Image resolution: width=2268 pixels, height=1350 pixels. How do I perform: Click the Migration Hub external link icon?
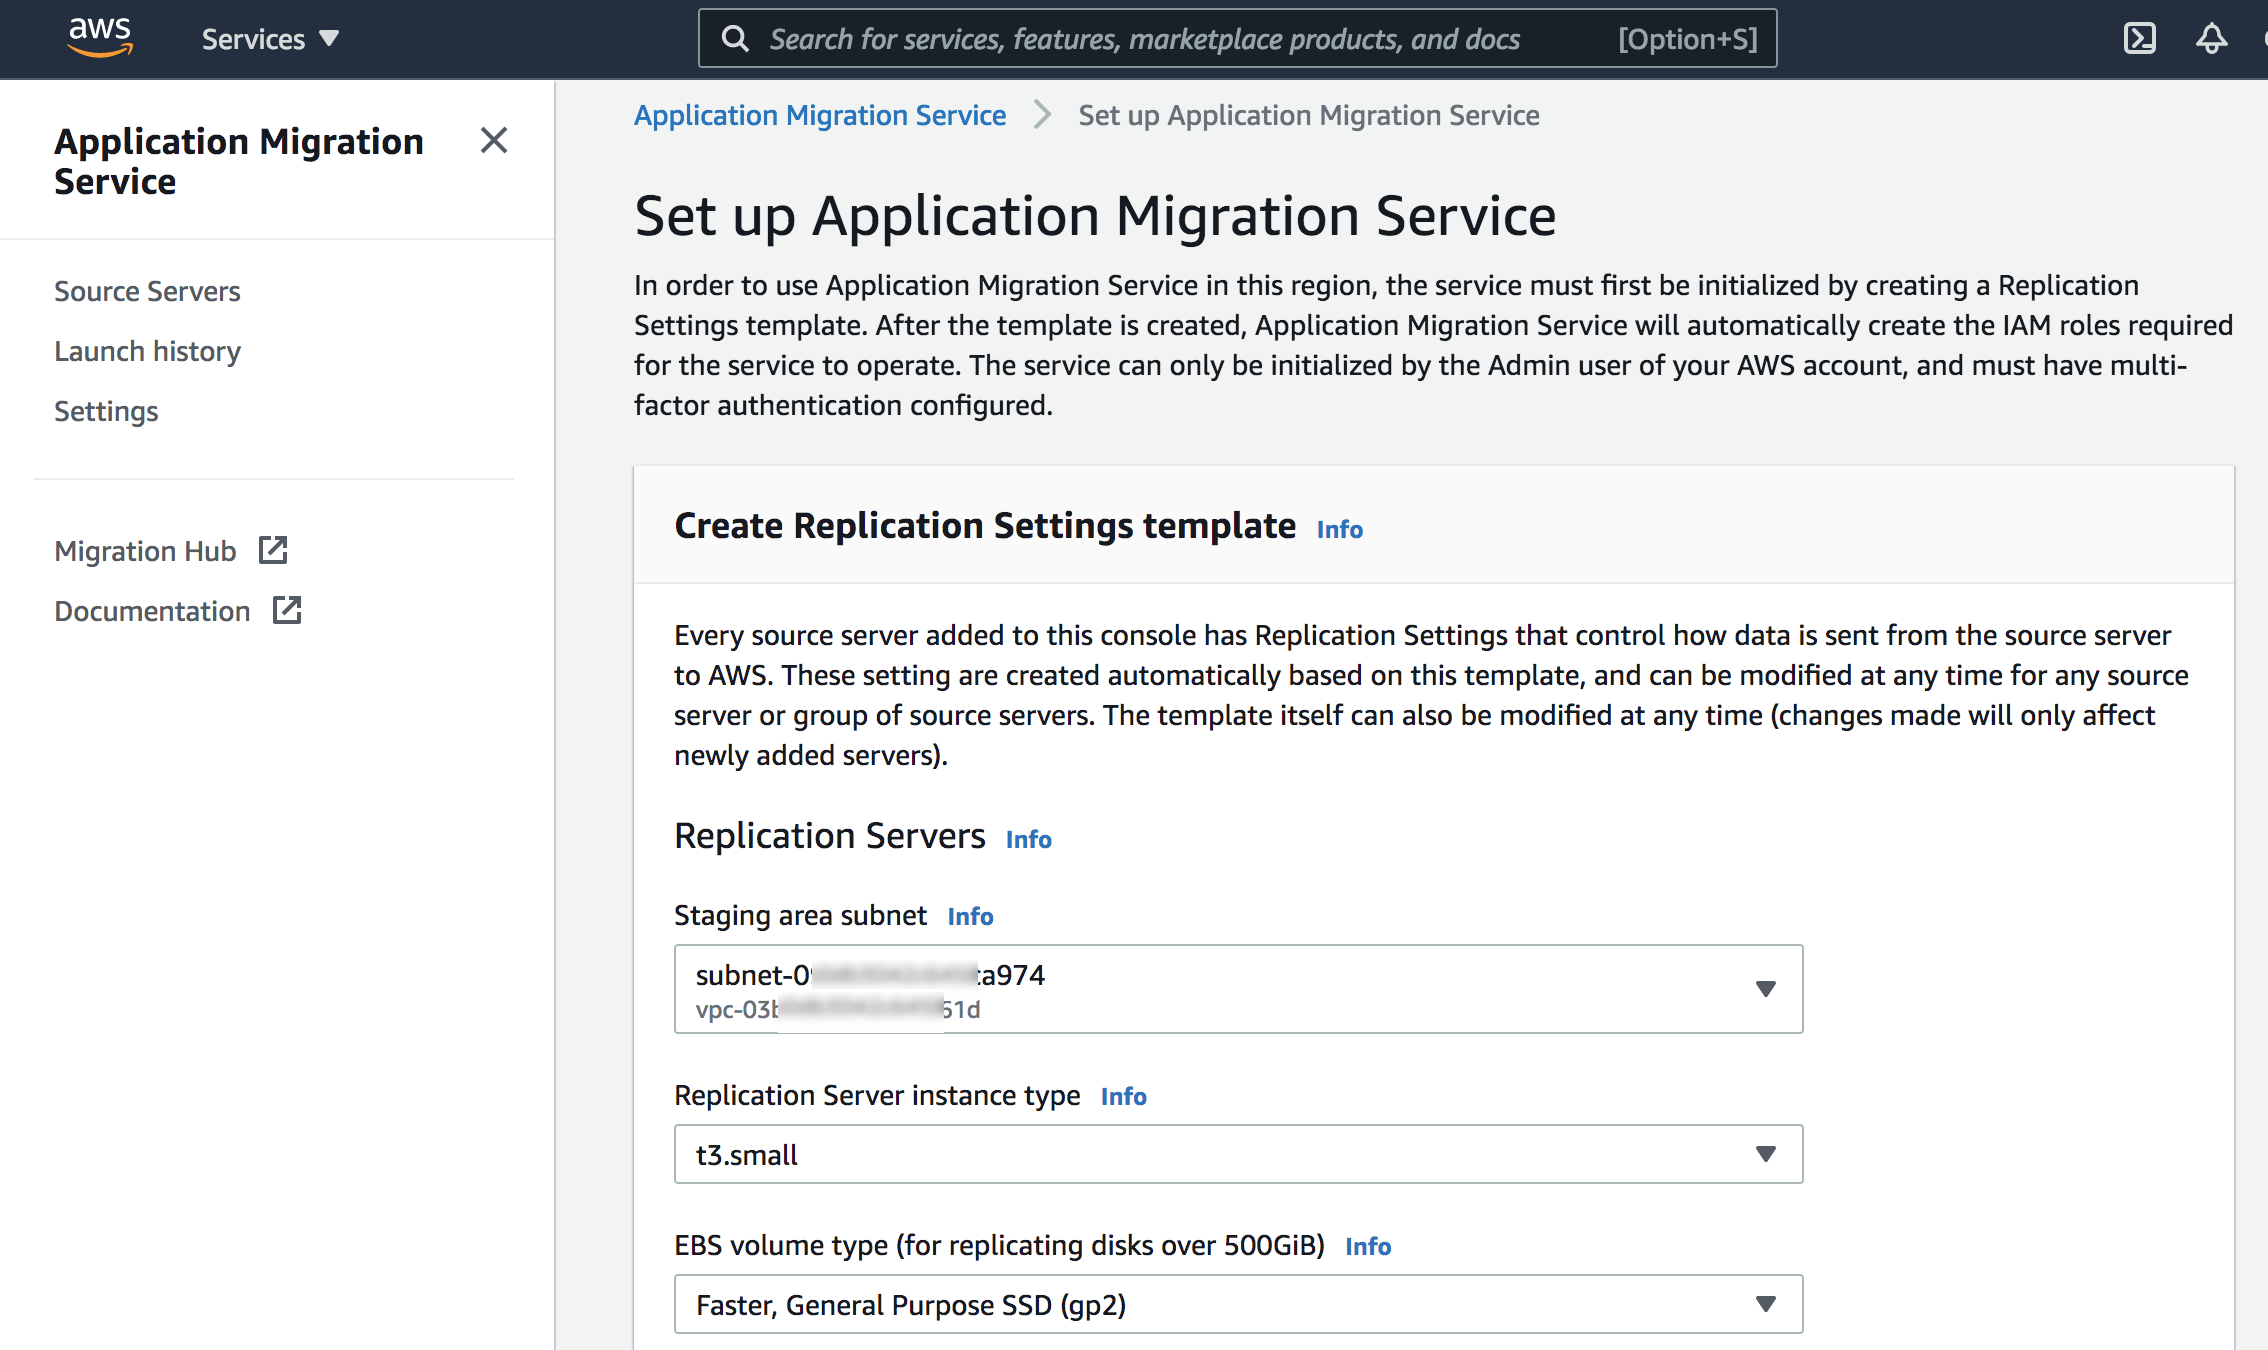273,550
